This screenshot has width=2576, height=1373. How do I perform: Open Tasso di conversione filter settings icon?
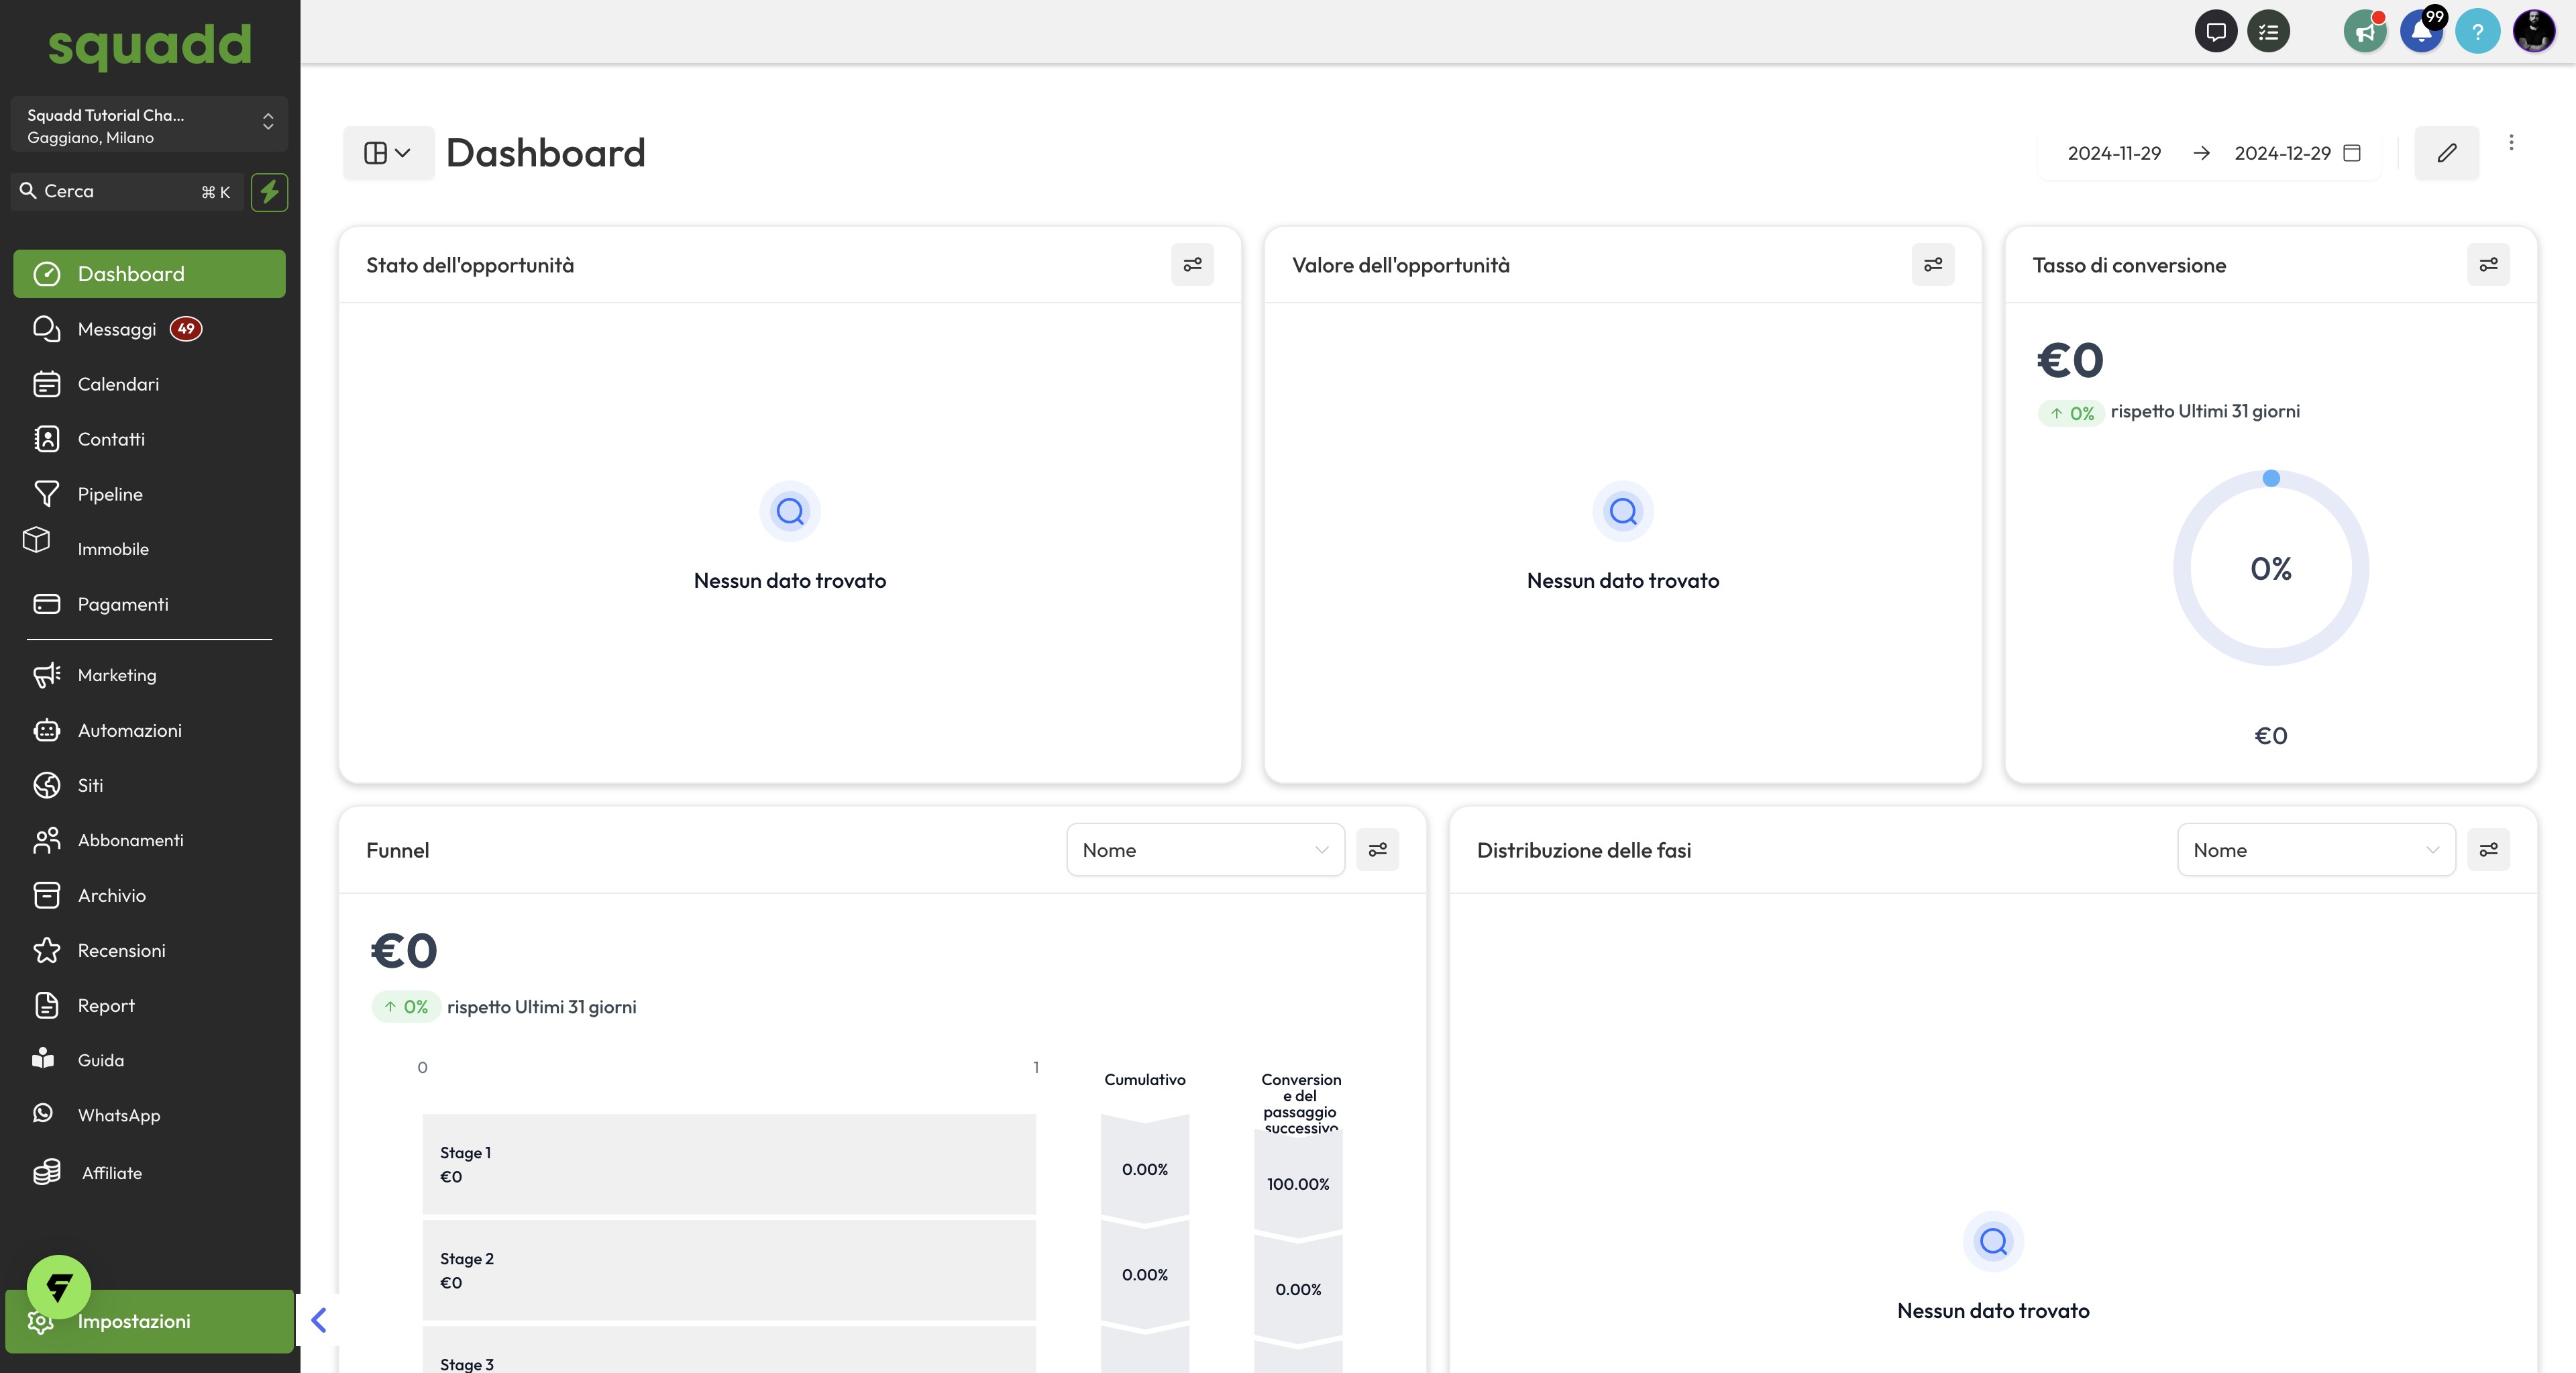click(2488, 265)
